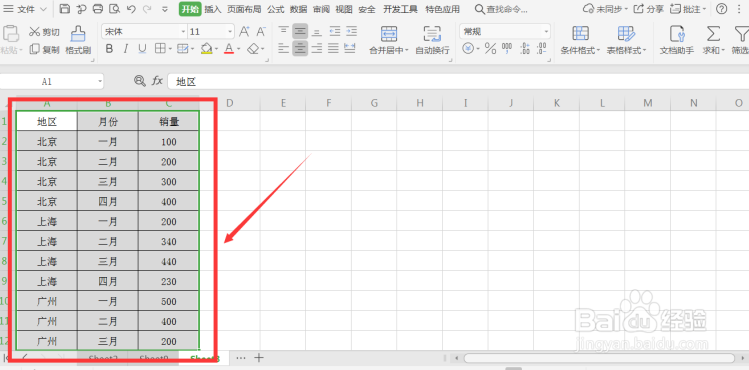Increase the font size
Image resolution: width=749 pixels, height=370 pixels.
click(x=244, y=32)
